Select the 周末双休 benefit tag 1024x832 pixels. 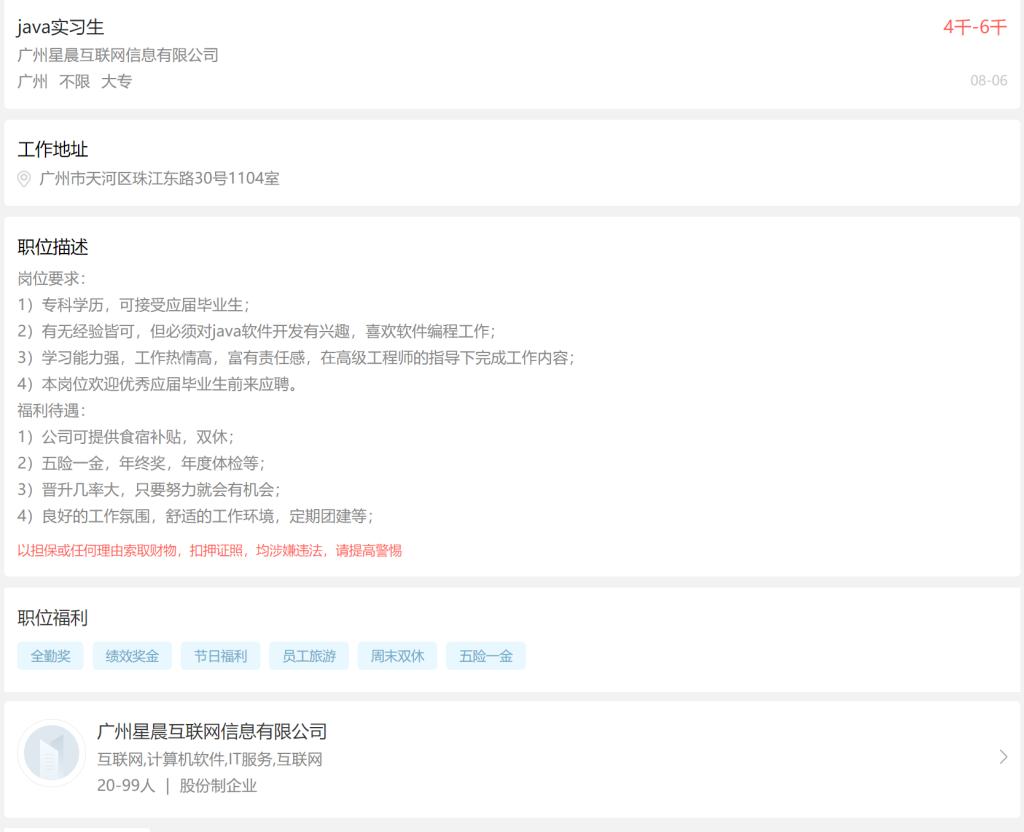[x=397, y=656]
